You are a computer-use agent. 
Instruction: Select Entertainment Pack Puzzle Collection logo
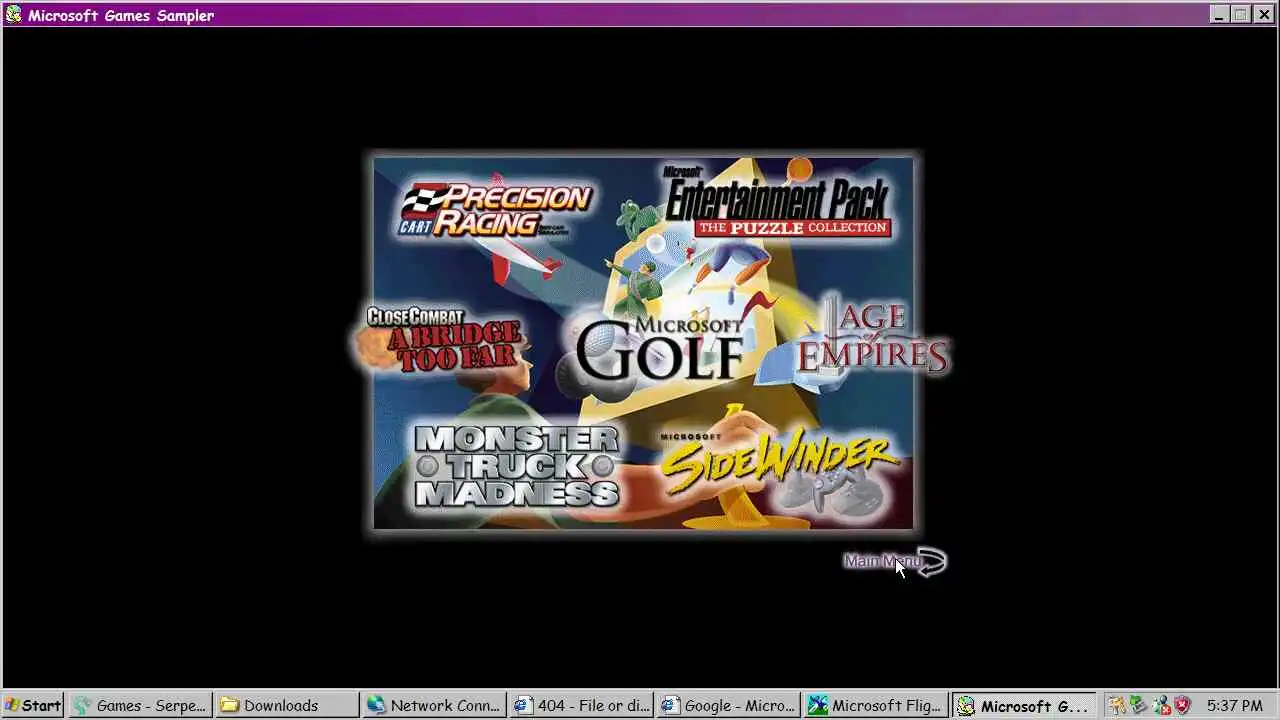coord(777,203)
